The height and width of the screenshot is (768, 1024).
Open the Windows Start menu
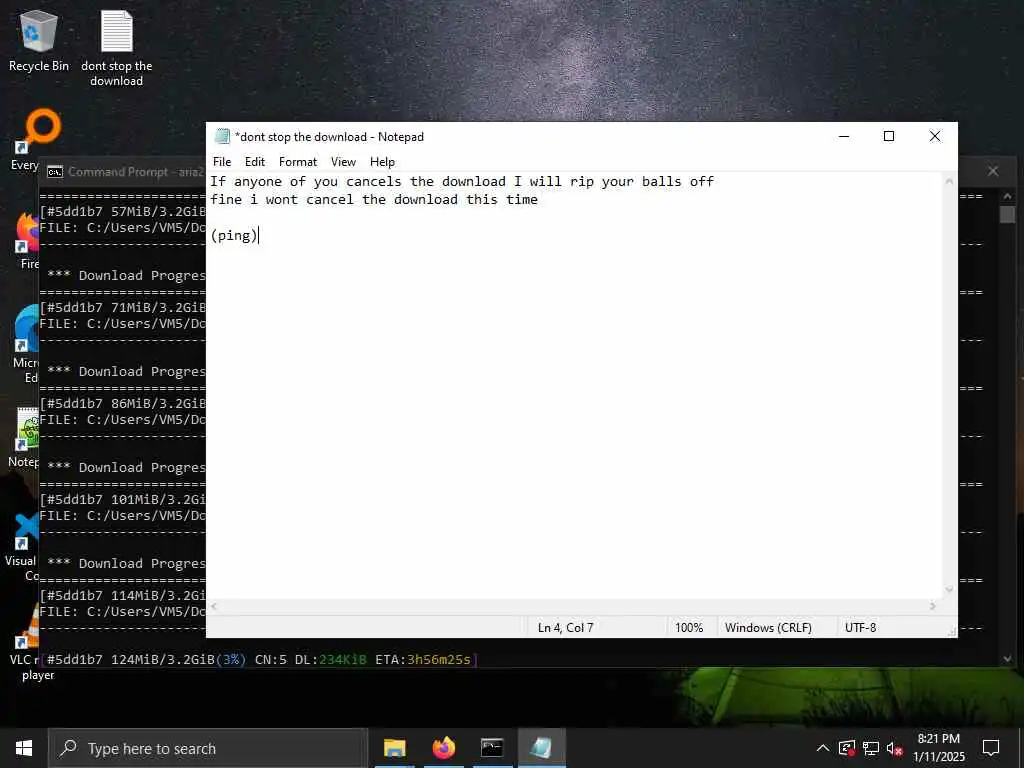pyautogui.click(x=24, y=748)
